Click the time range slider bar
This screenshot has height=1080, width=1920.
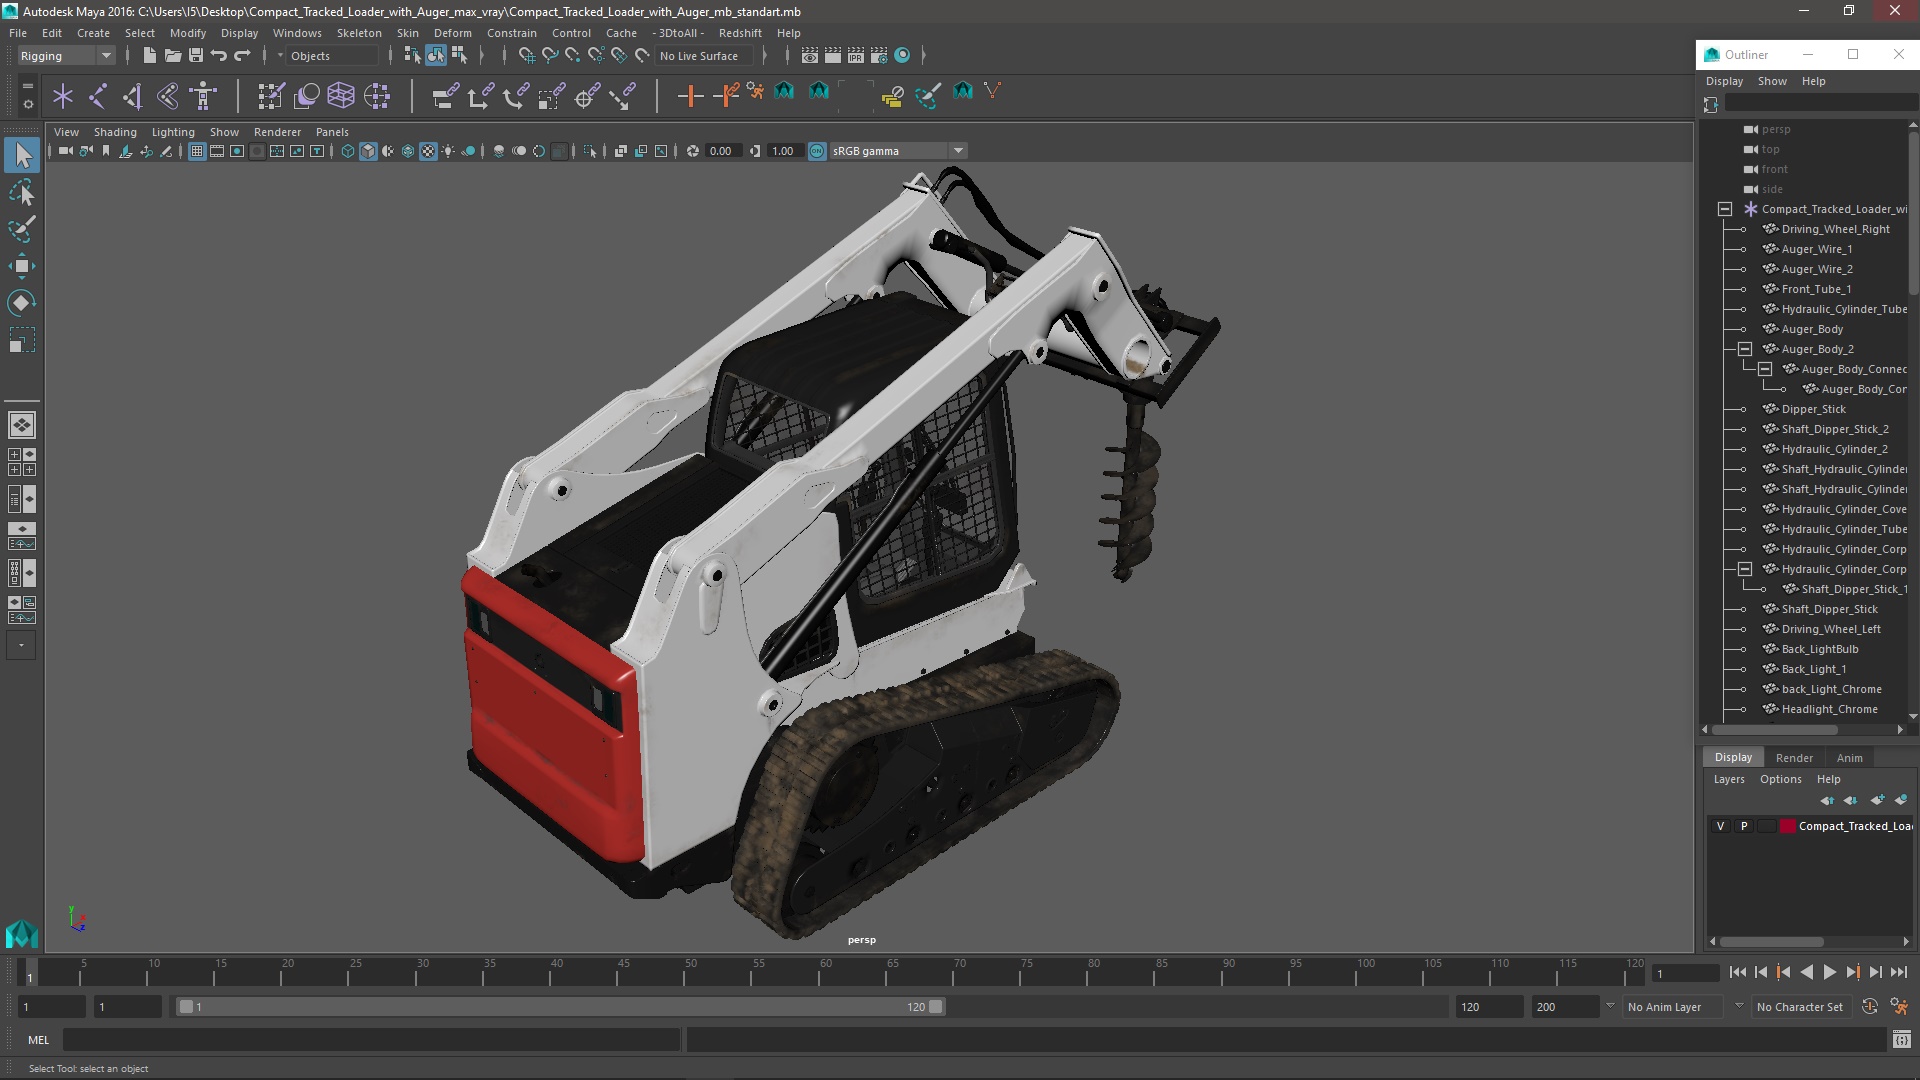coord(560,1007)
